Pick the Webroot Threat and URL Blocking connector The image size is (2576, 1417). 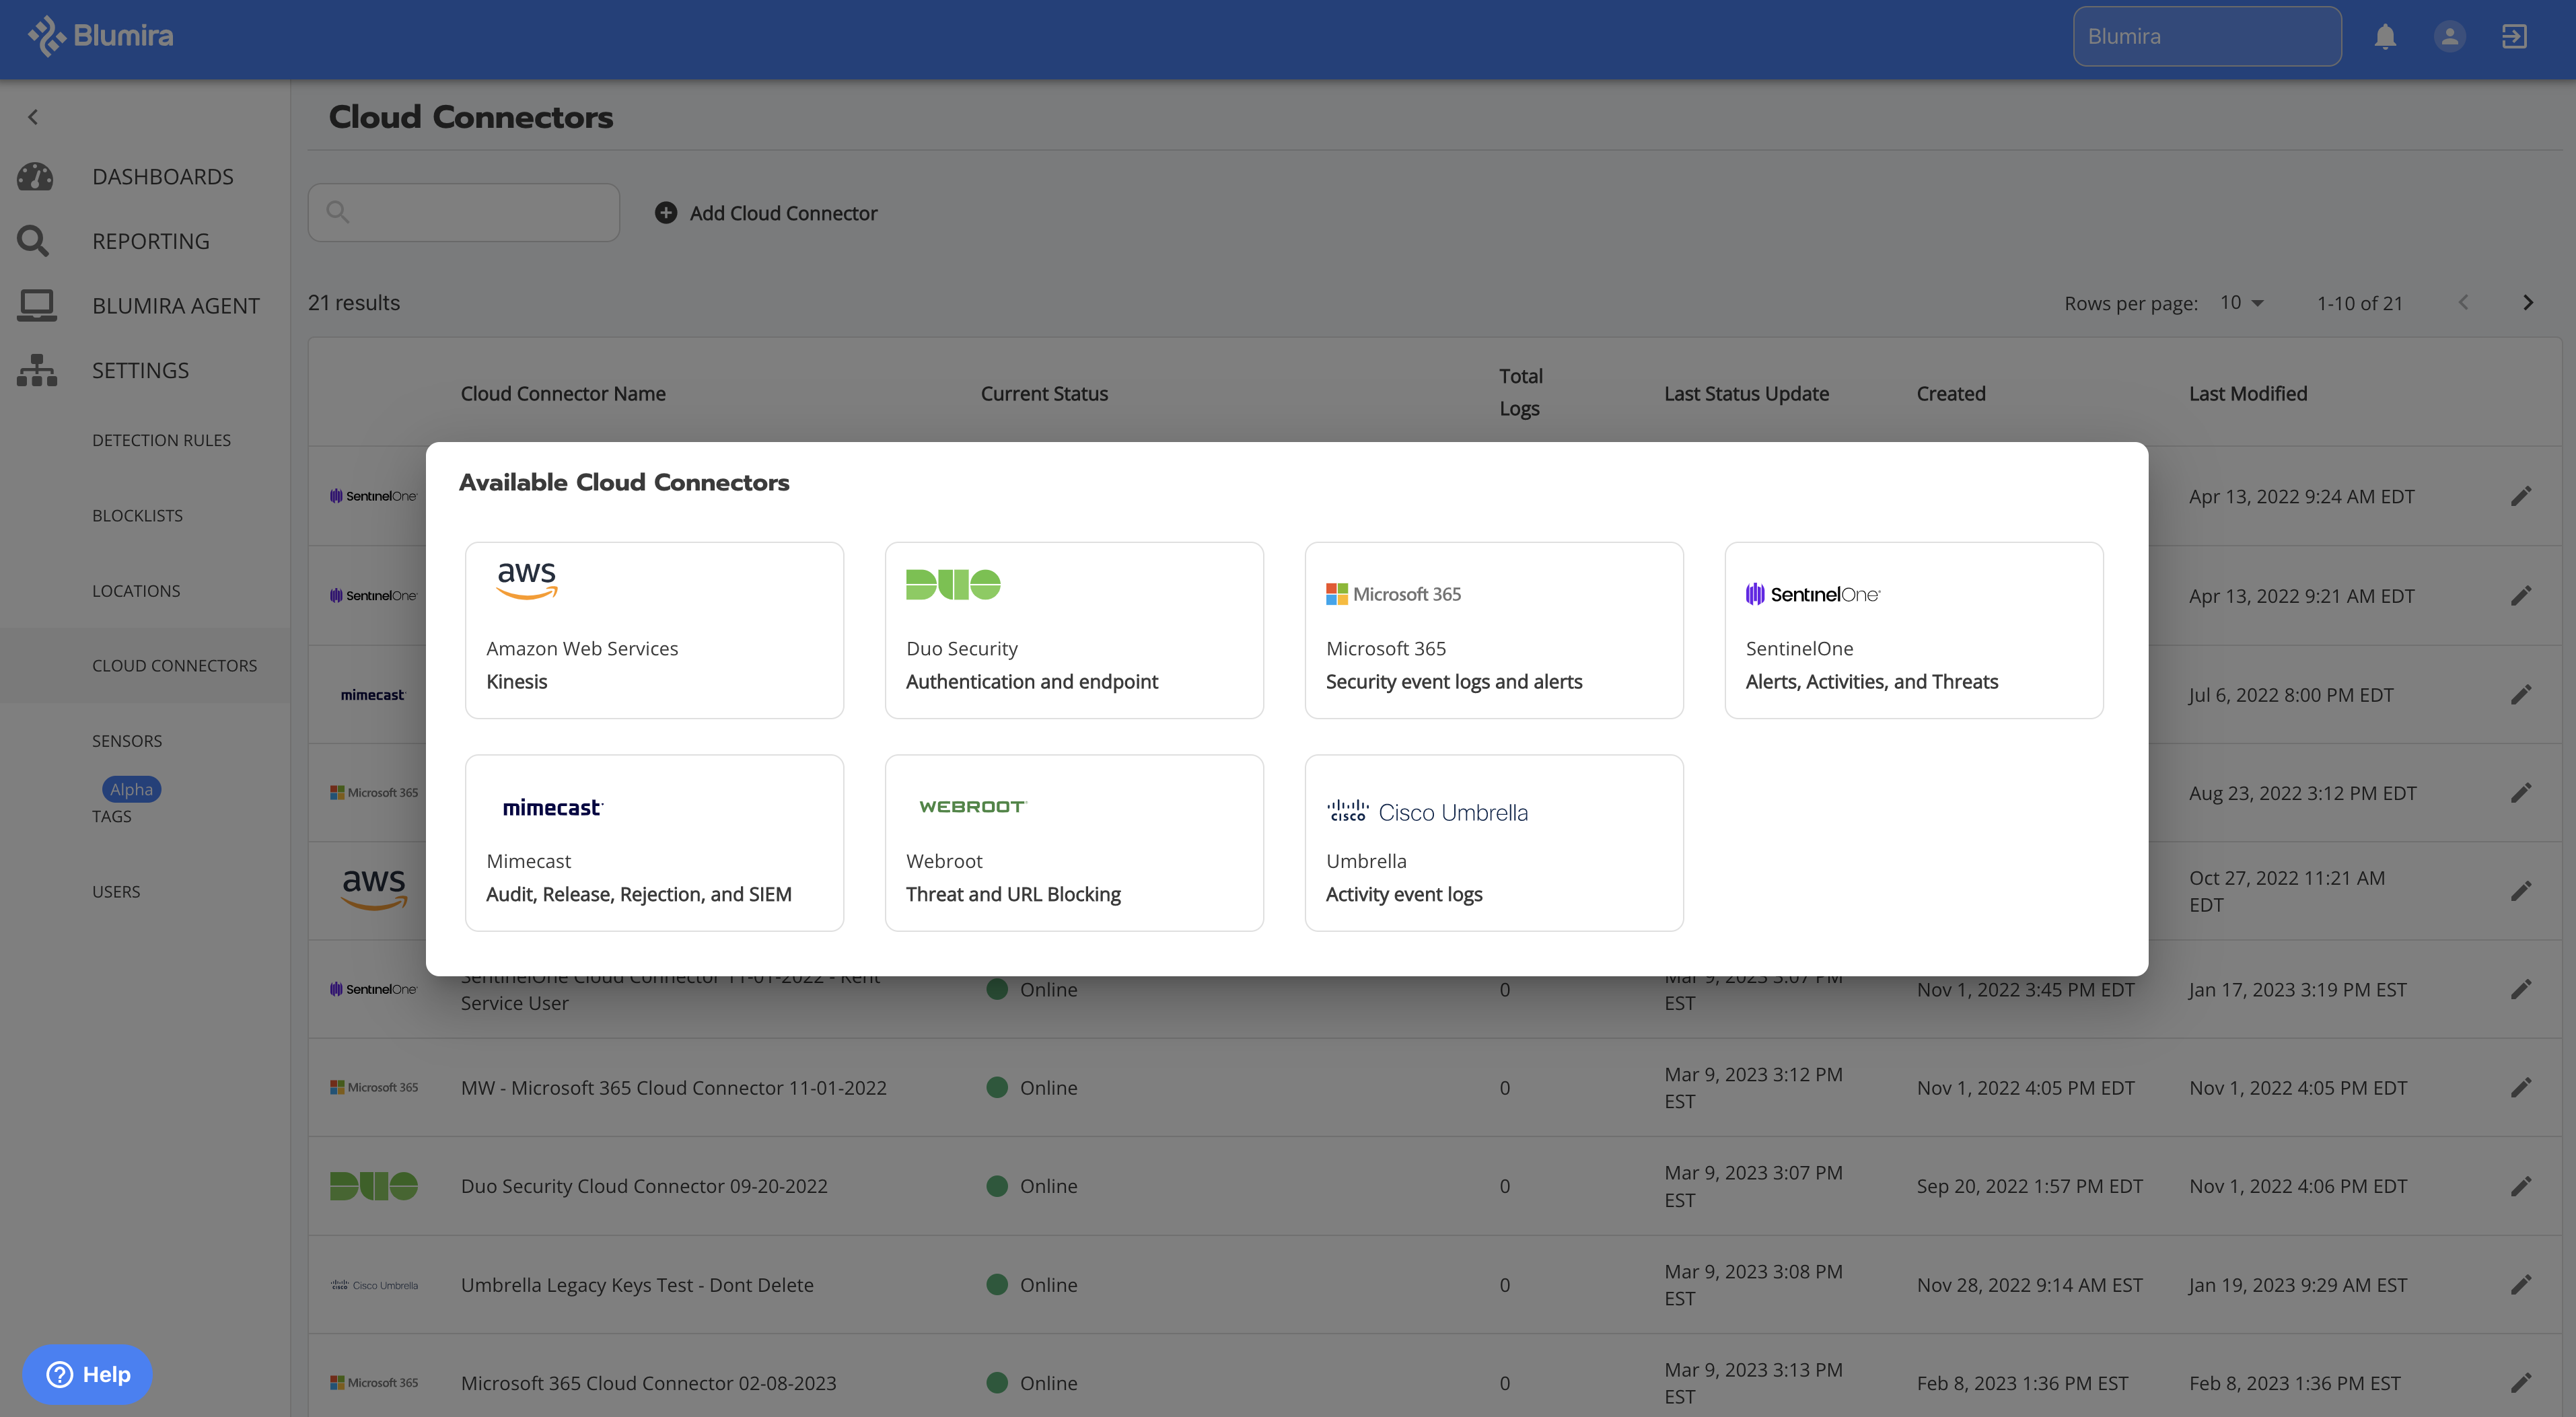1074,842
